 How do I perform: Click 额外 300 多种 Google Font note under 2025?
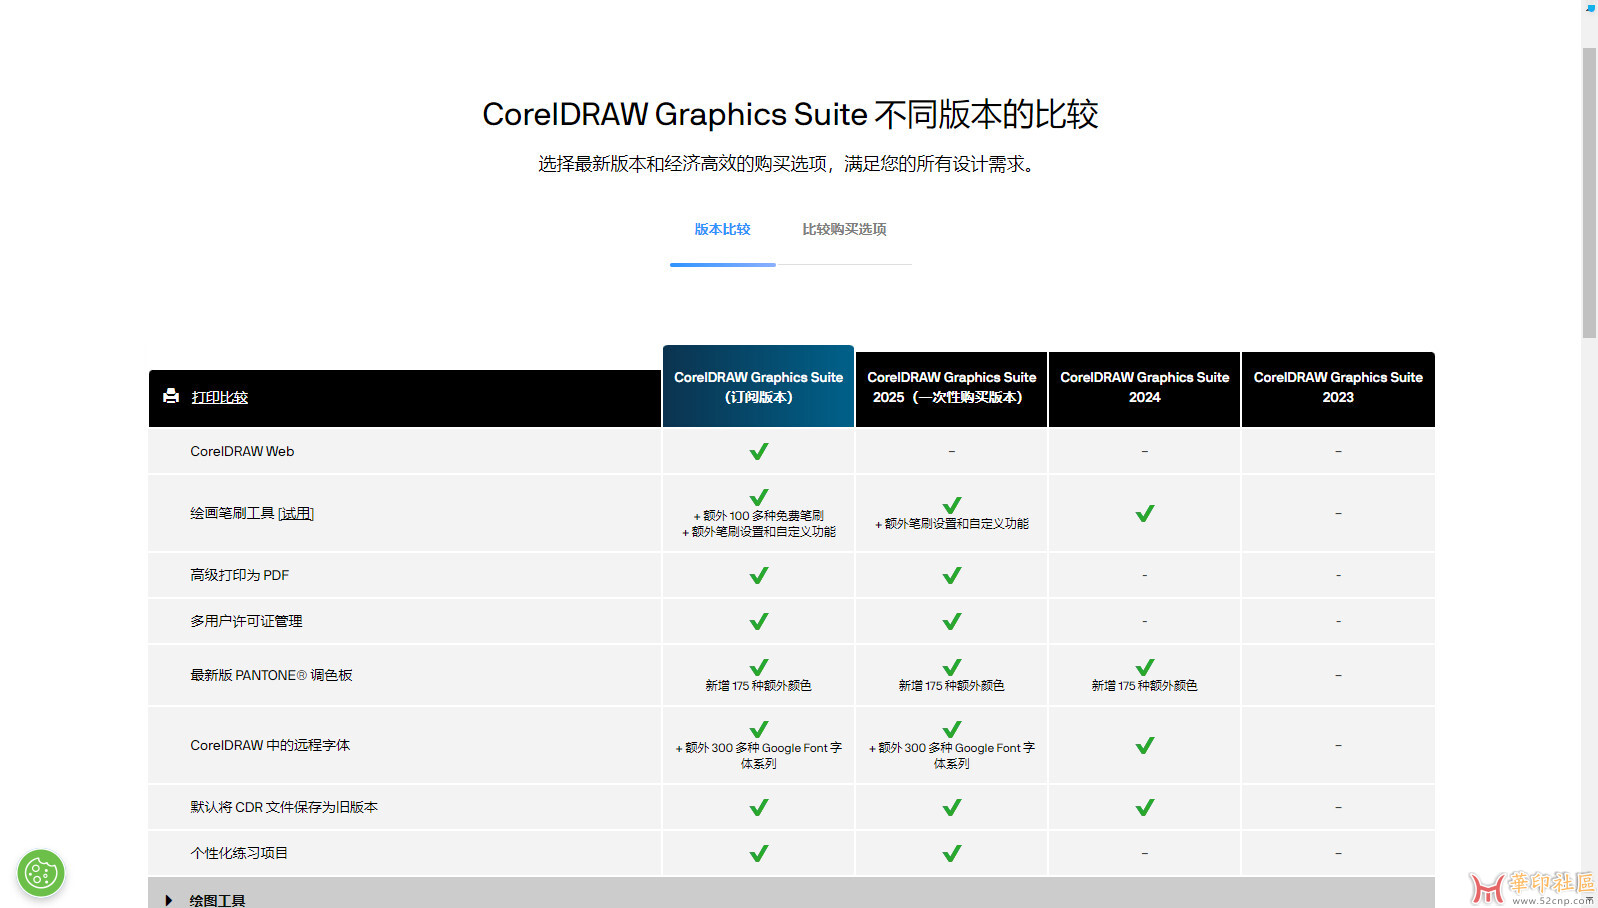952,755
